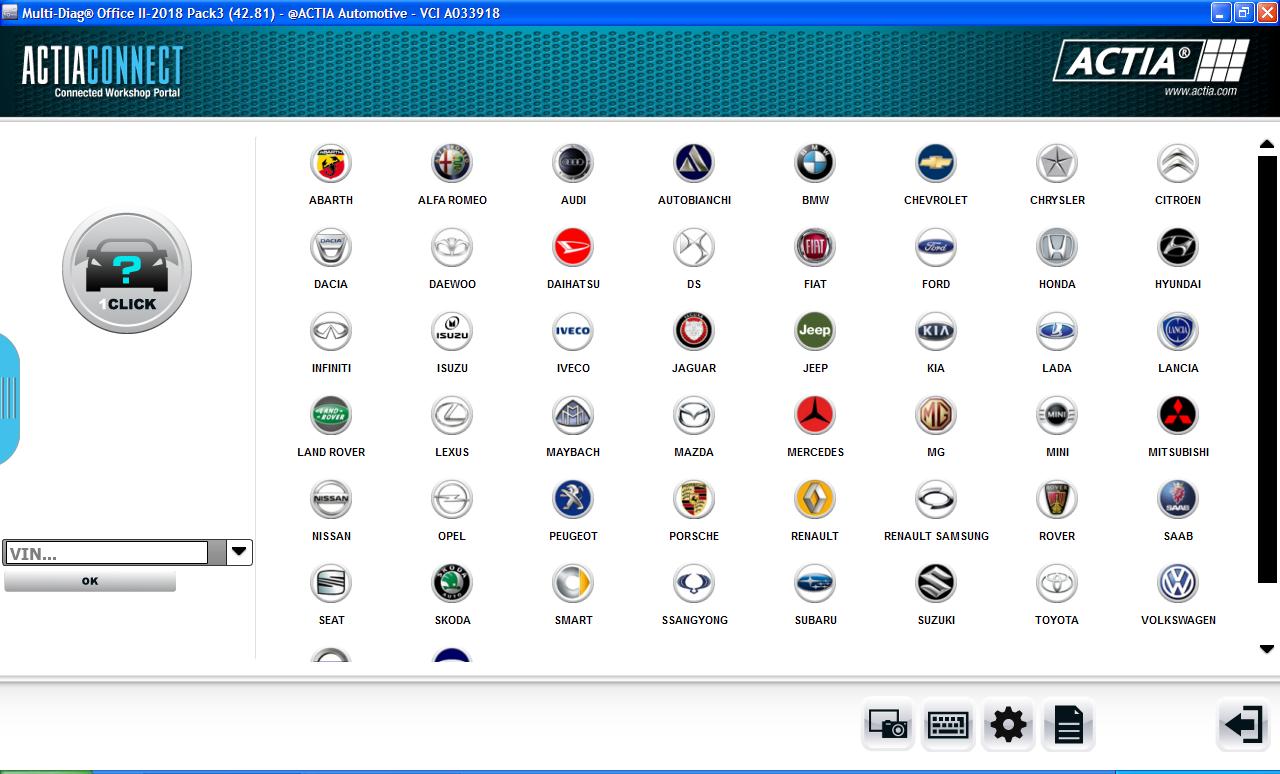Choose the Volkswagen VW icon
The width and height of the screenshot is (1280, 774).
click(x=1178, y=583)
